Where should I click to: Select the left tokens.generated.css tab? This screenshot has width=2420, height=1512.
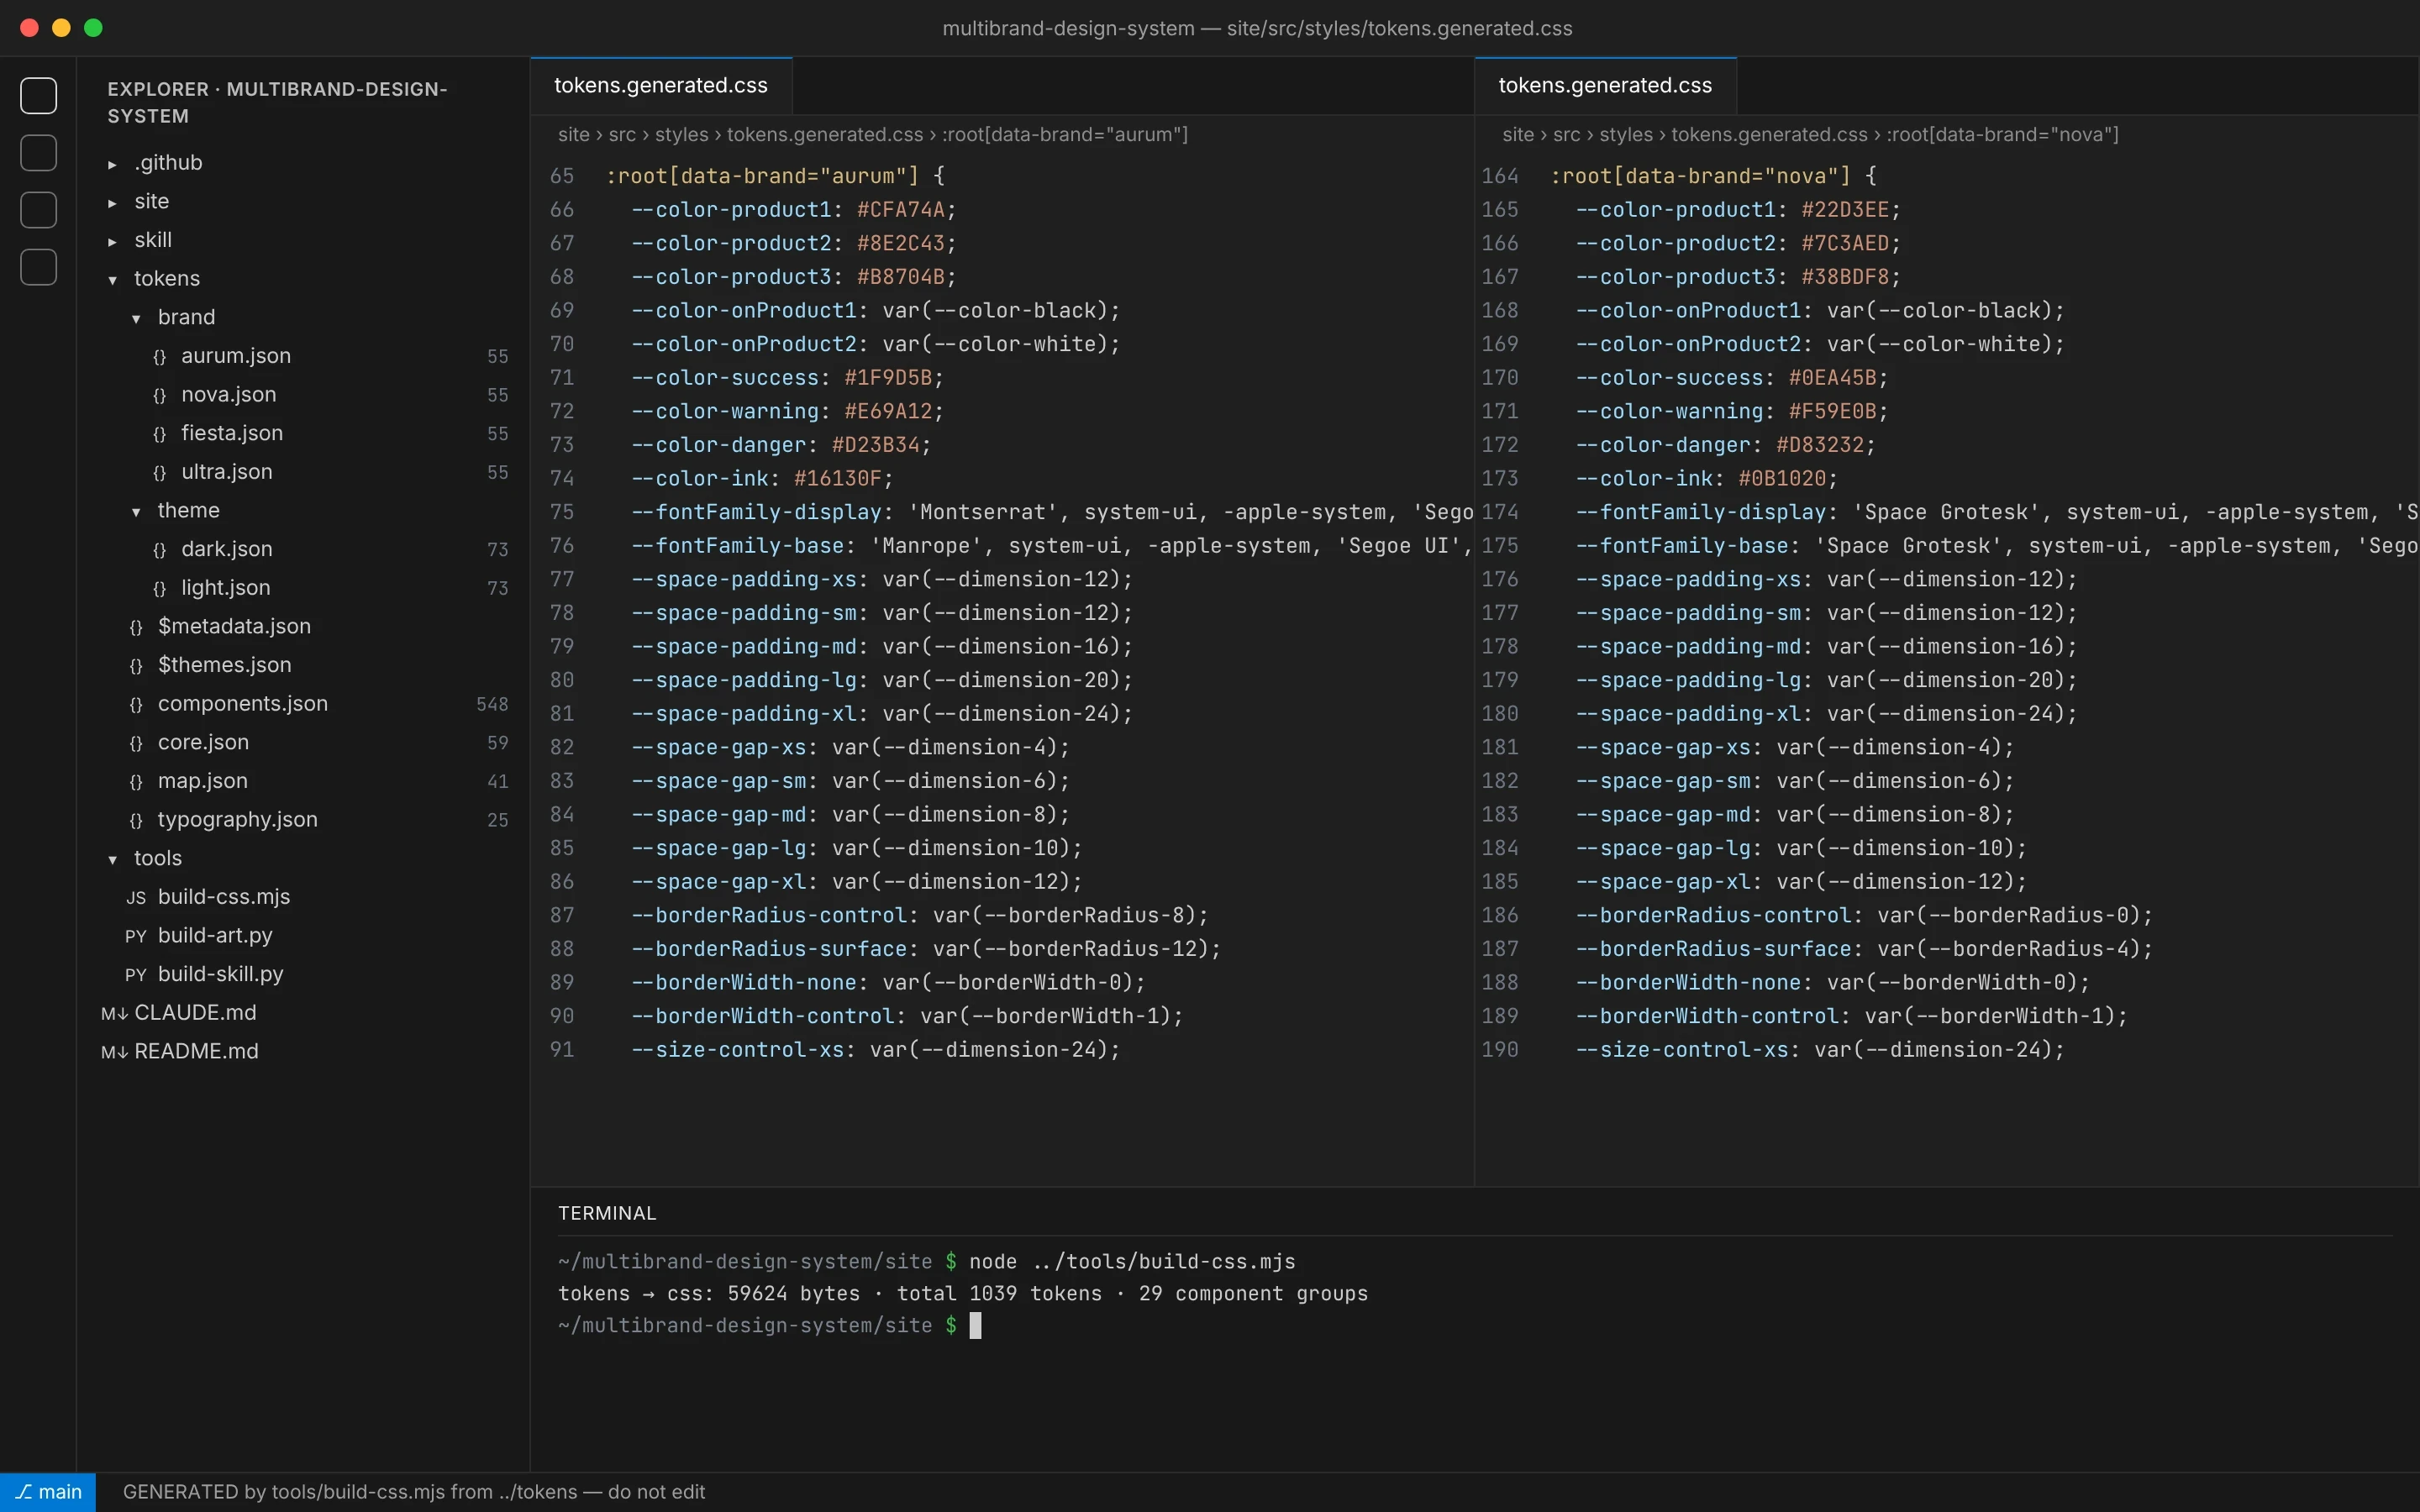tap(661, 86)
